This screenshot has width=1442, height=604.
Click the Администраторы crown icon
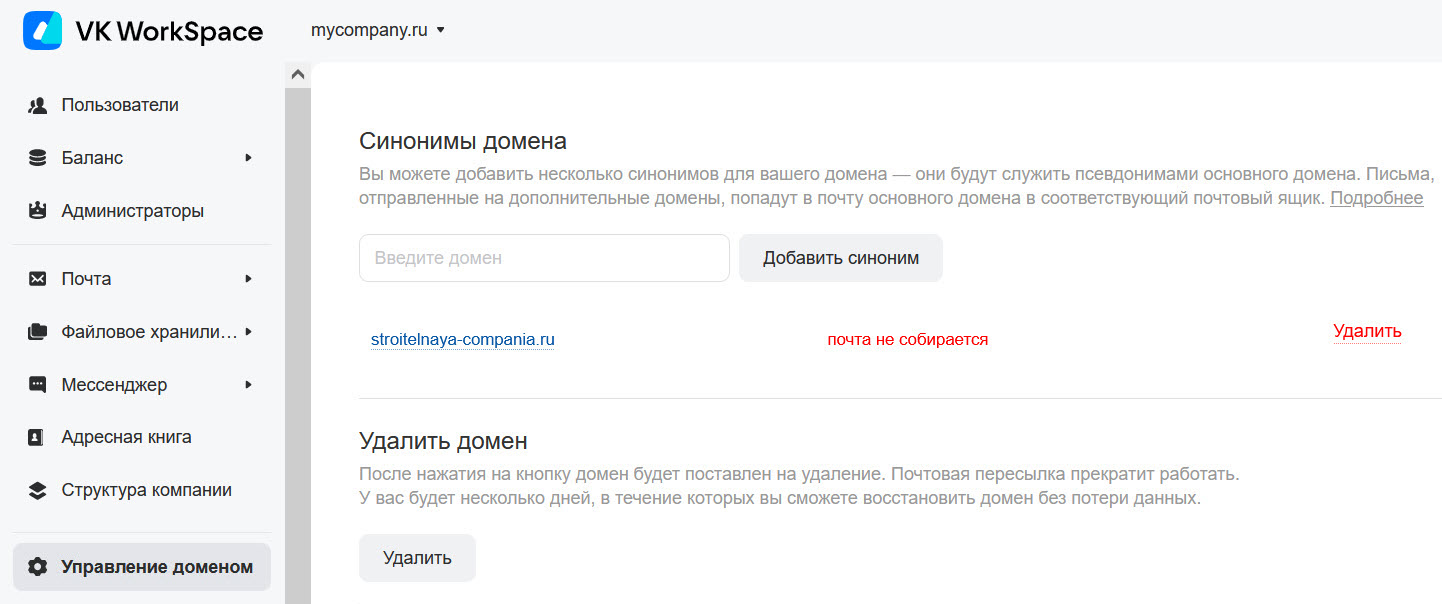(38, 211)
